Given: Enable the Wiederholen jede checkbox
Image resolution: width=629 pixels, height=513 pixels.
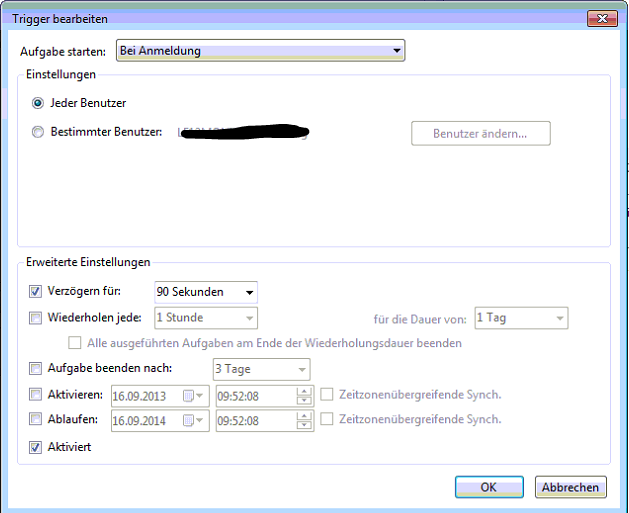Looking at the screenshot, I should coord(37,318).
